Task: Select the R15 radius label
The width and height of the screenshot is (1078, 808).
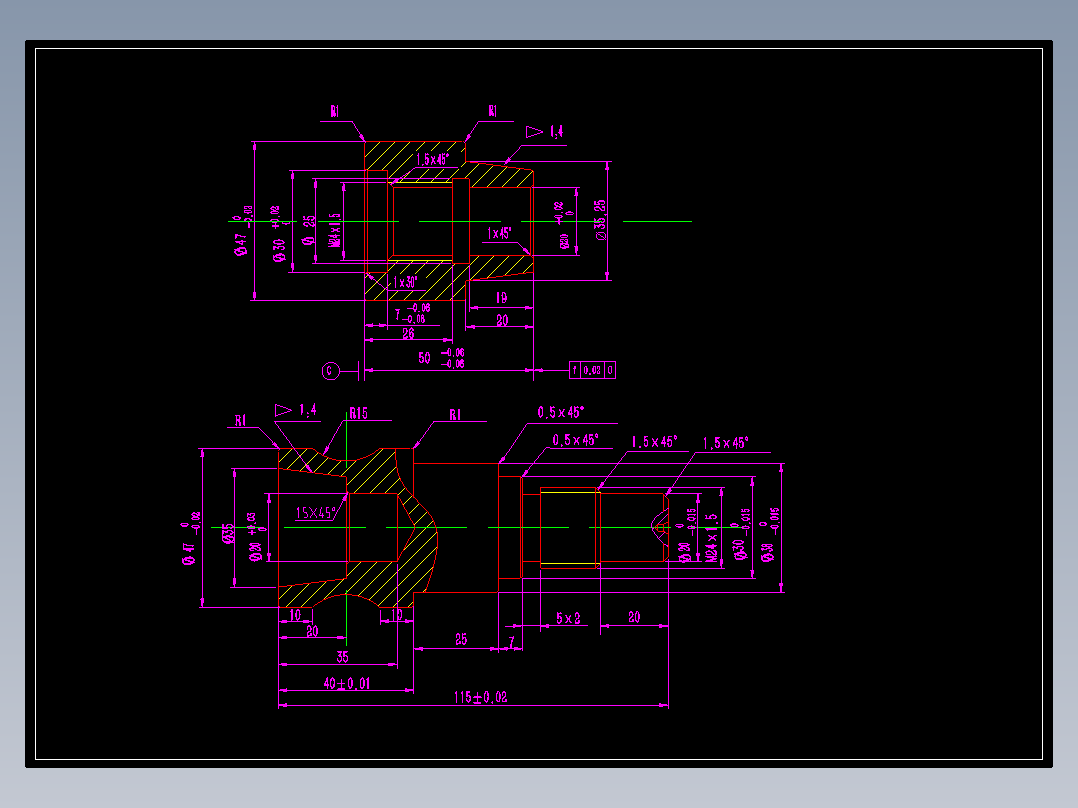Action: coord(359,413)
